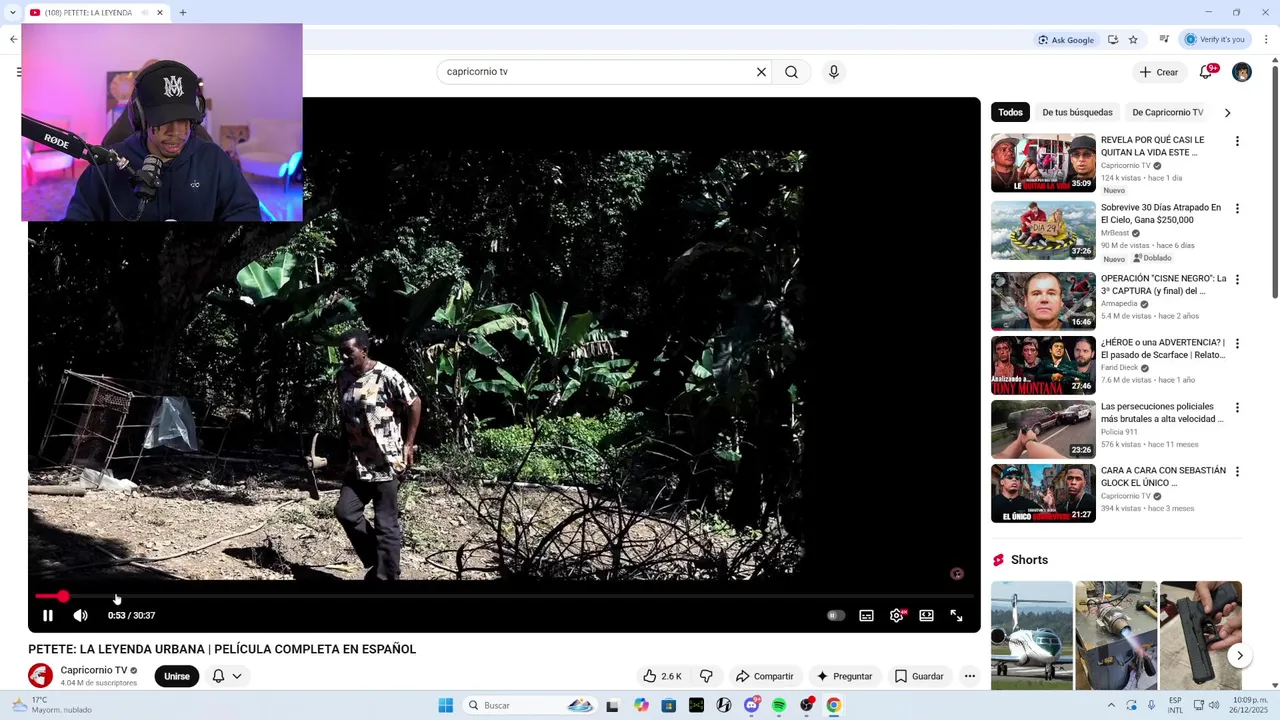Click the Compartir share button

764,677
